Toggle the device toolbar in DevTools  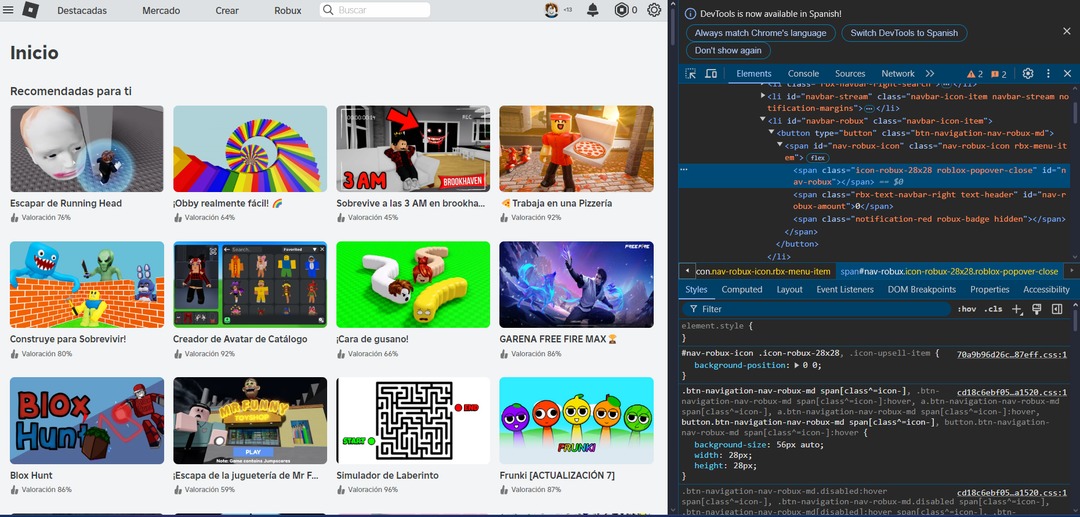tap(711, 74)
